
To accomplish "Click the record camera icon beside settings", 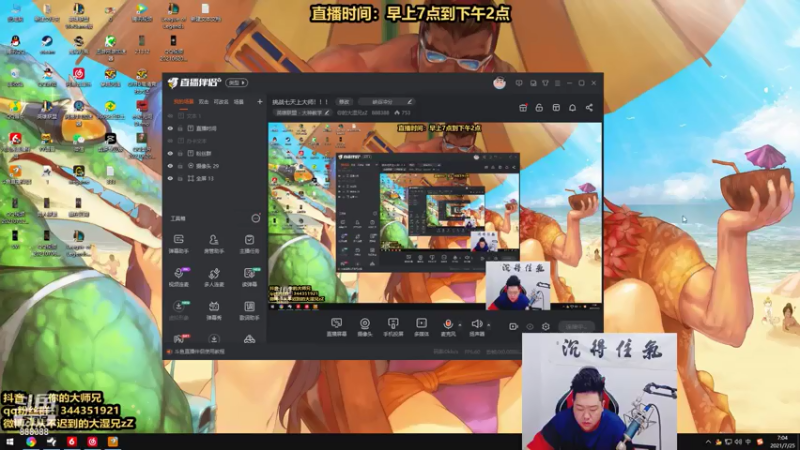I will click(x=513, y=327).
